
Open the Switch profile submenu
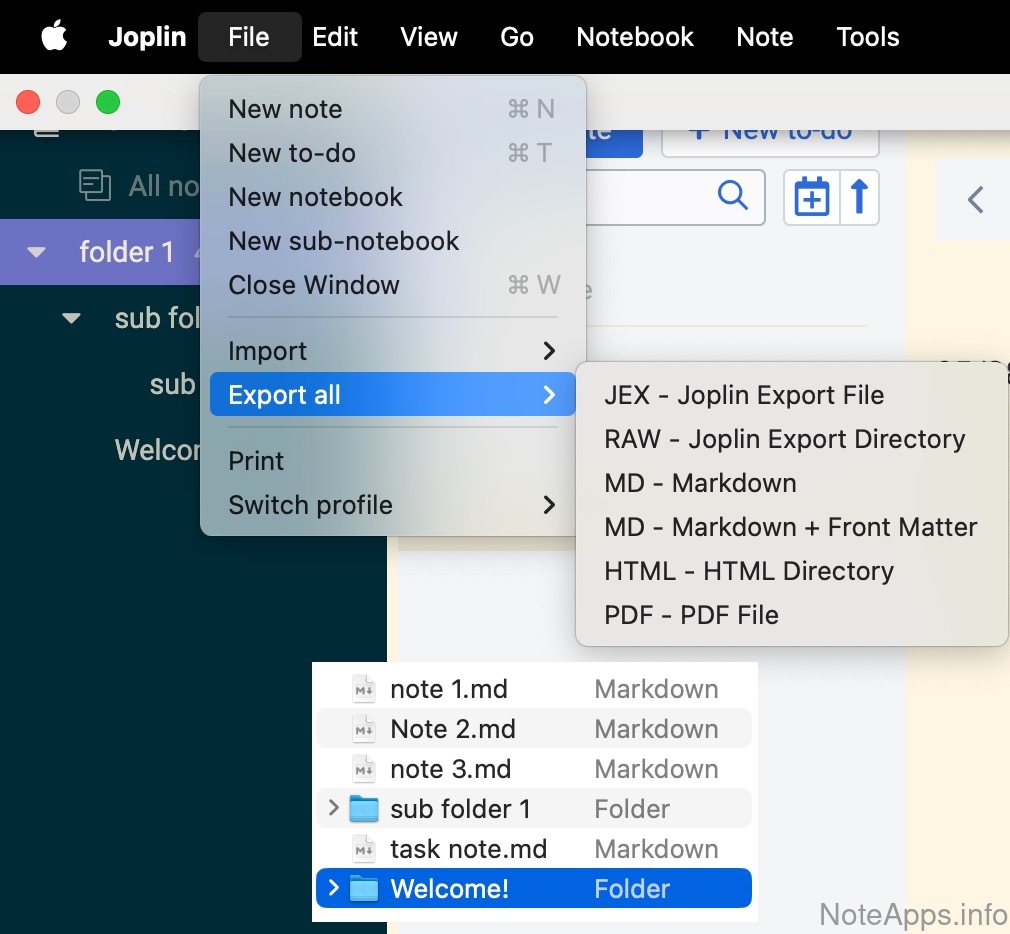[391, 505]
